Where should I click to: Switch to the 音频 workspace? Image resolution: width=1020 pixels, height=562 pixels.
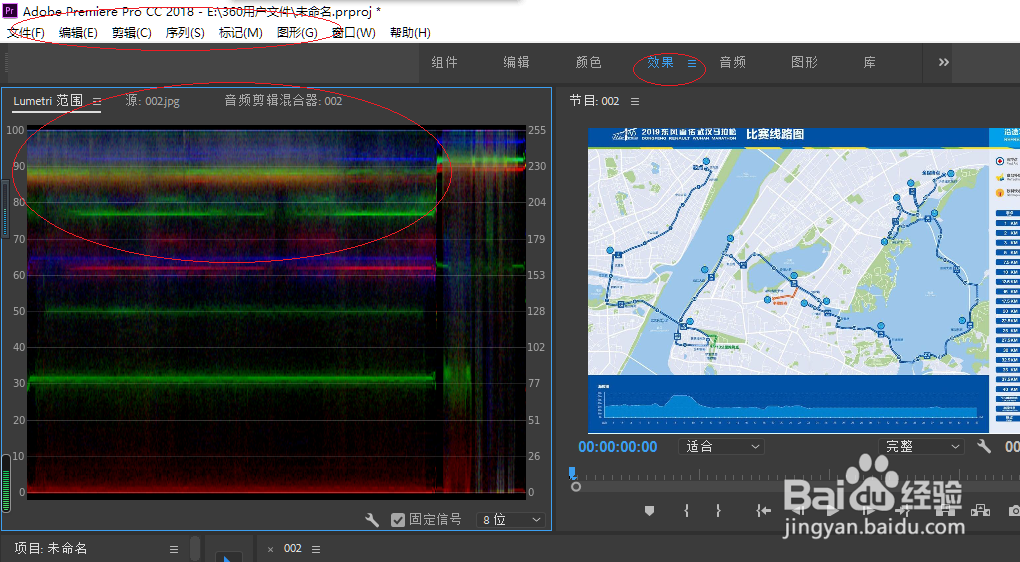click(x=732, y=62)
